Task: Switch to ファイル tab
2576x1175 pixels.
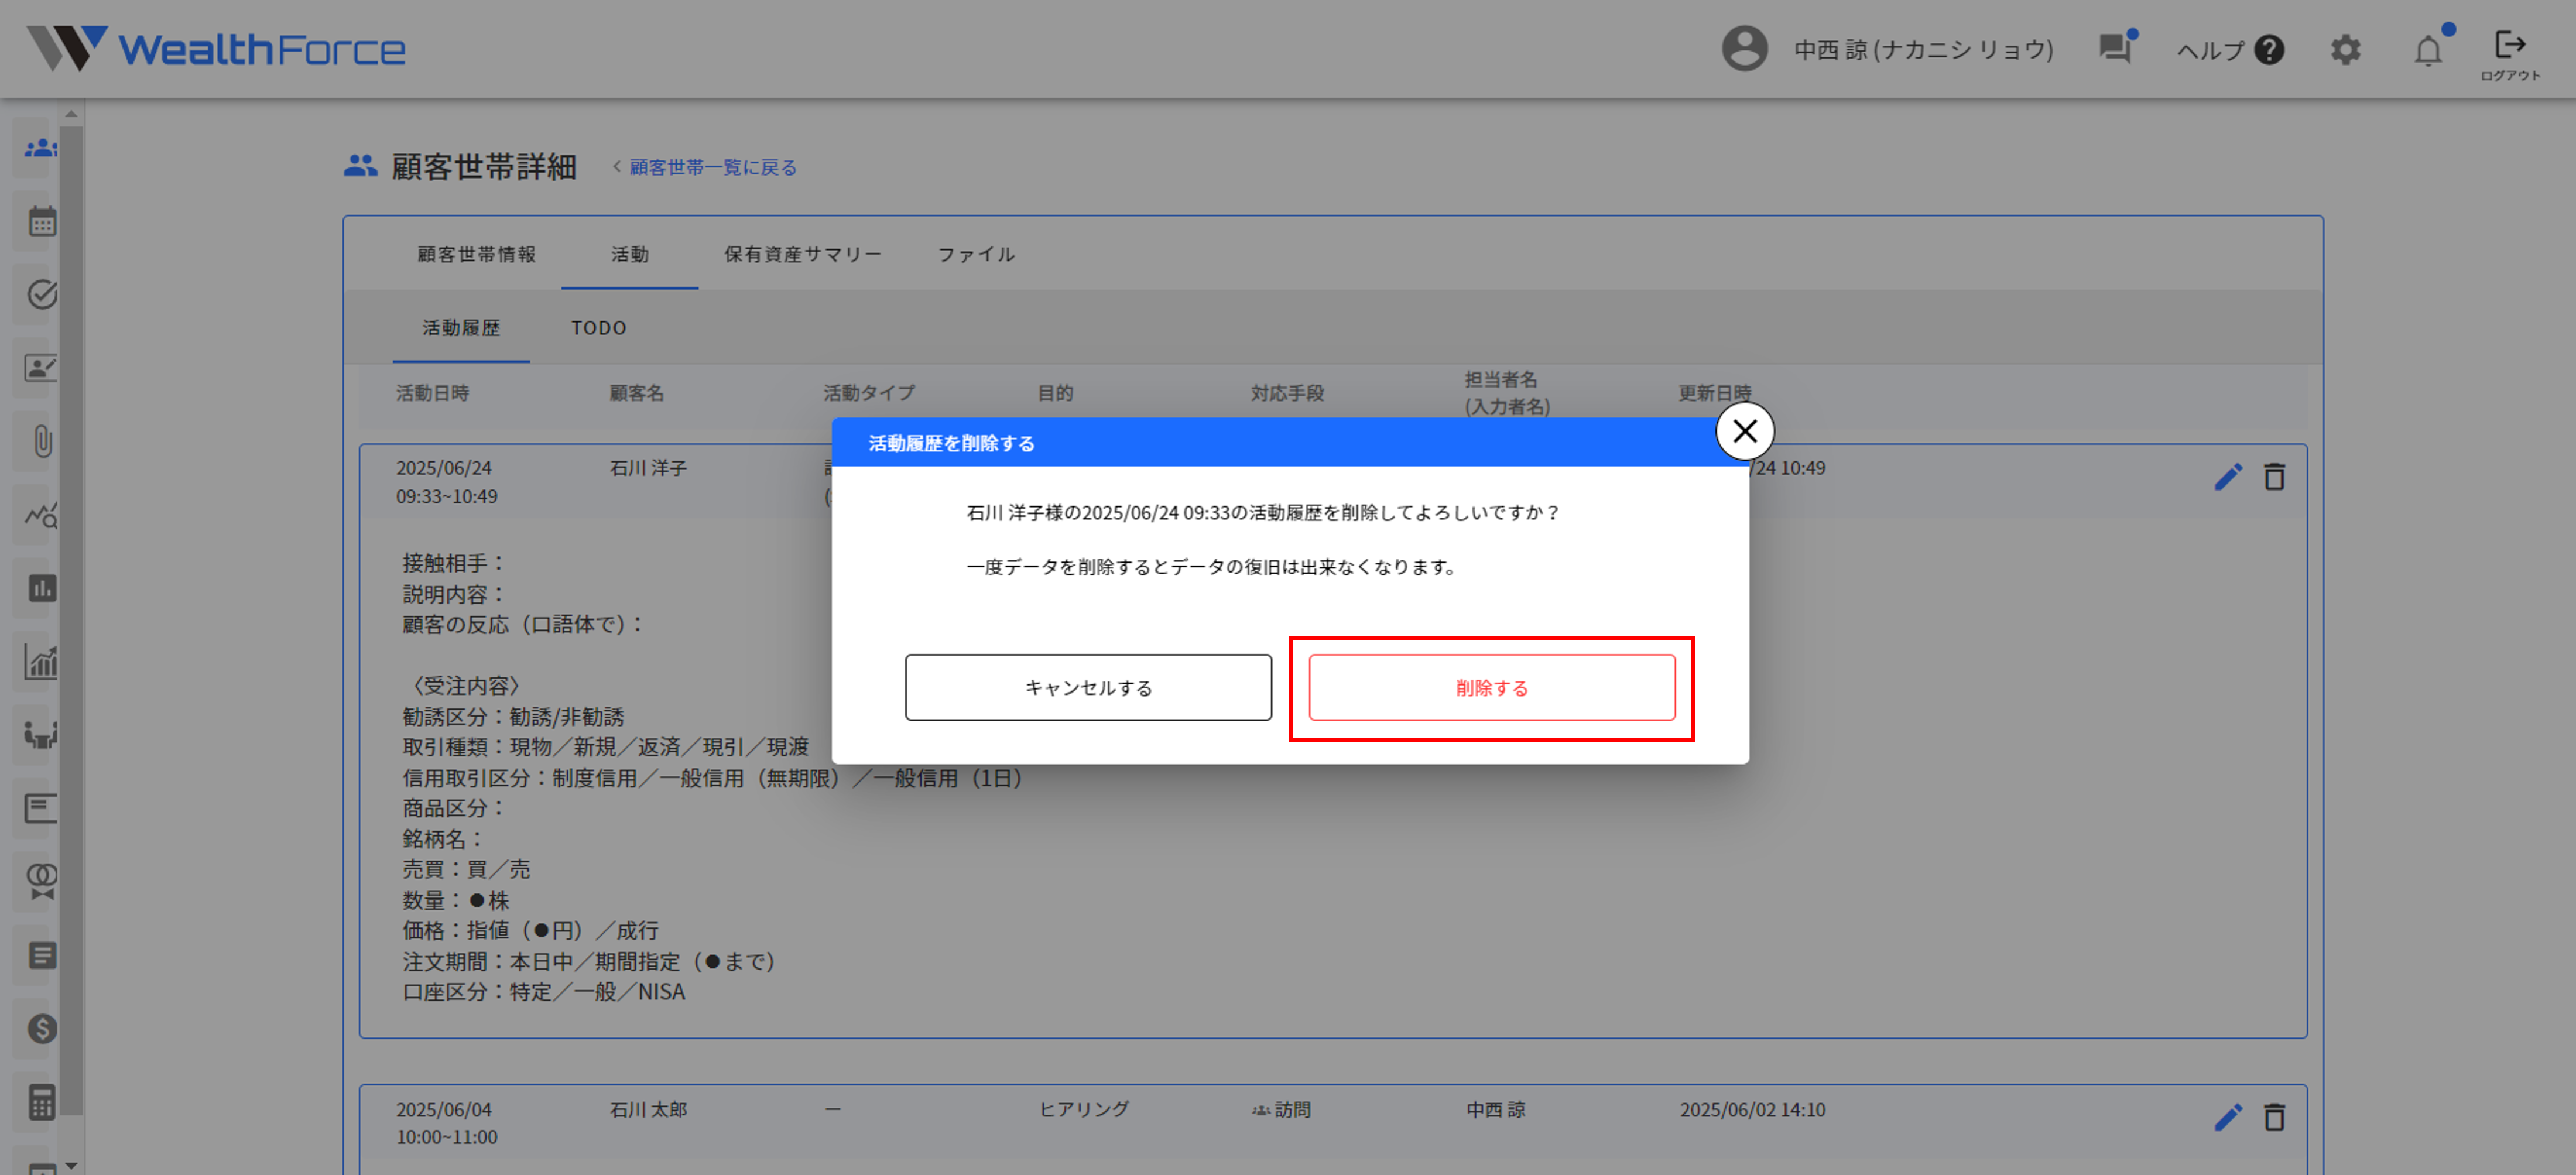Action: [x=976, y=254]
